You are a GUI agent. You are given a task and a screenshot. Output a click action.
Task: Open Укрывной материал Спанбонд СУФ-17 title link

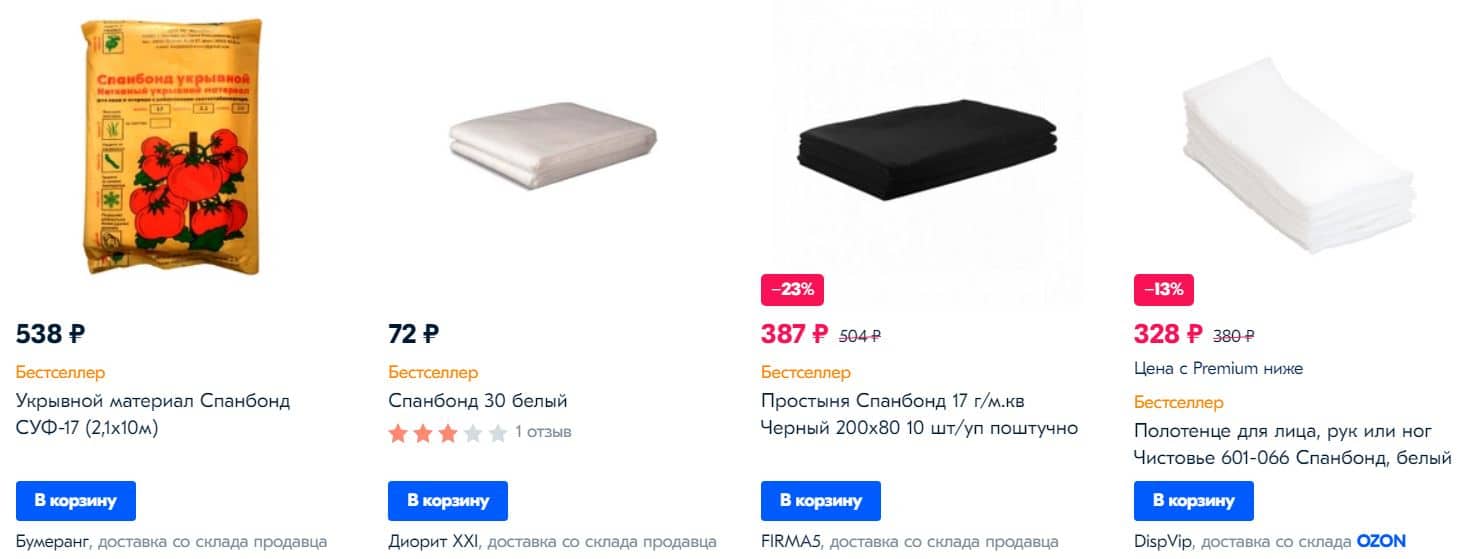[153, 415]
